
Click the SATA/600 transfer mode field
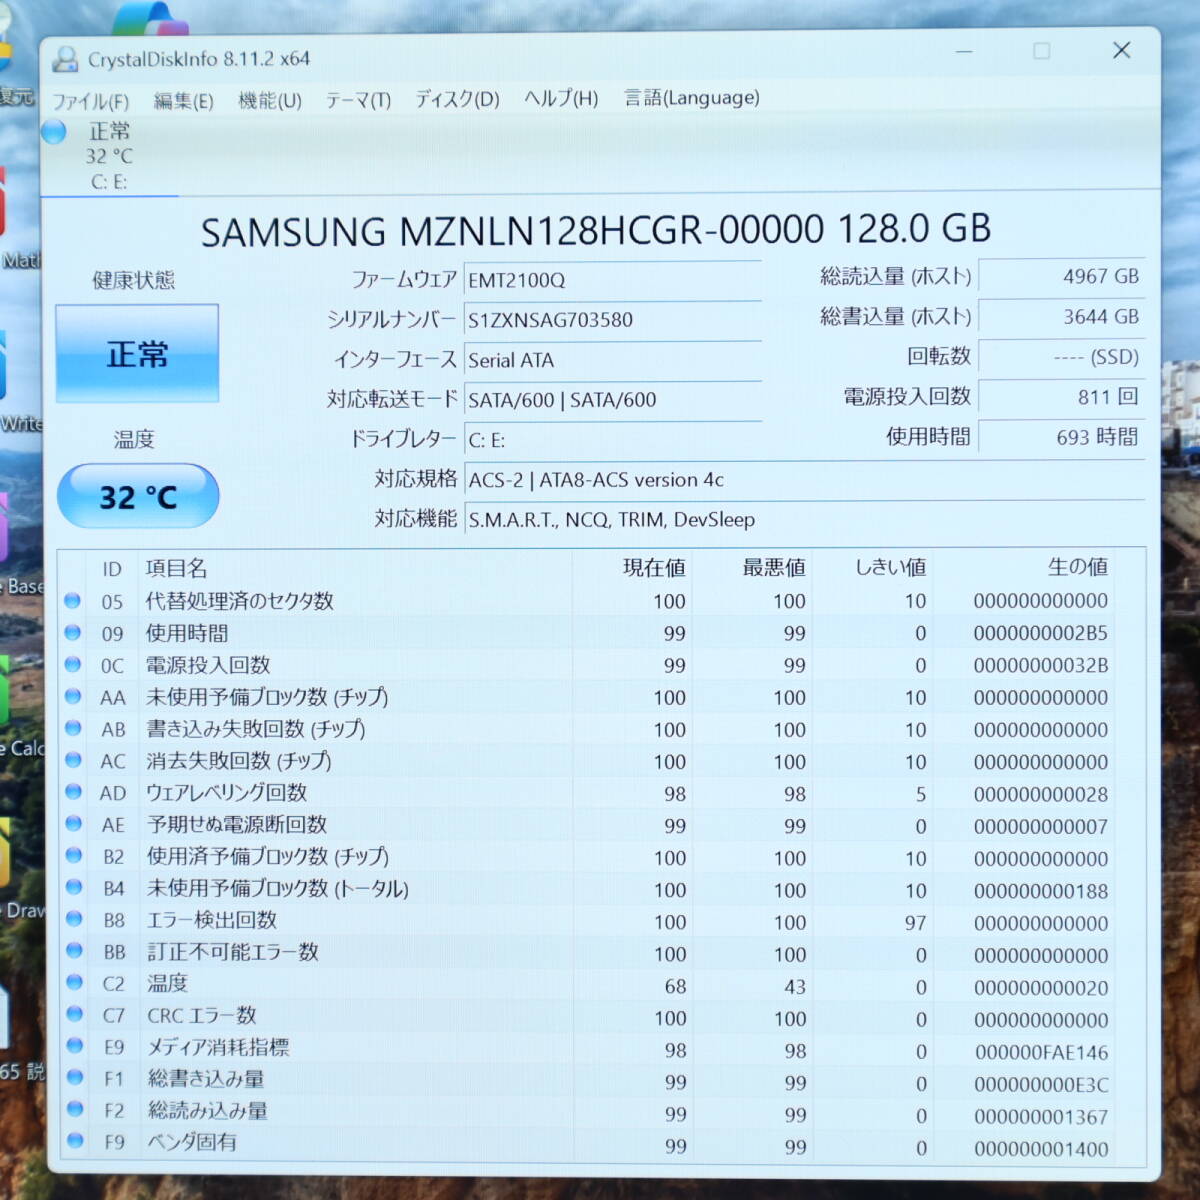point(612,400)
